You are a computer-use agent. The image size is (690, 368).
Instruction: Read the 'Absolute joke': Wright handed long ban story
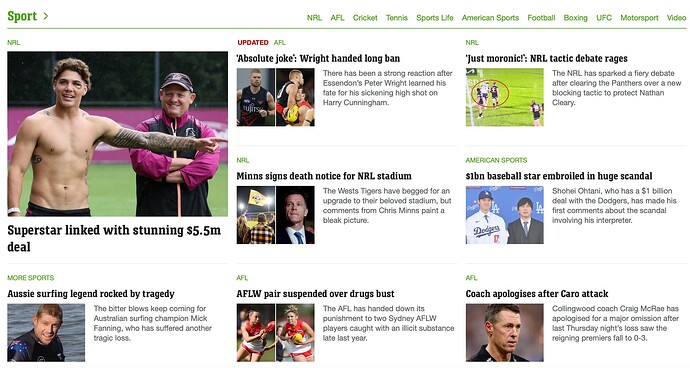tap(318, 58)
